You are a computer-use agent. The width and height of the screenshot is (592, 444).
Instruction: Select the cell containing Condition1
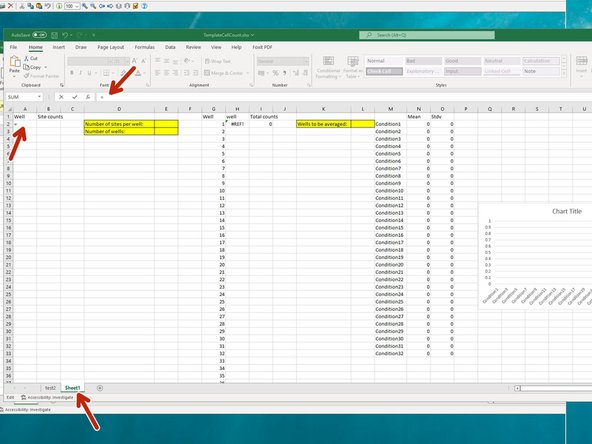coord(390,124)
